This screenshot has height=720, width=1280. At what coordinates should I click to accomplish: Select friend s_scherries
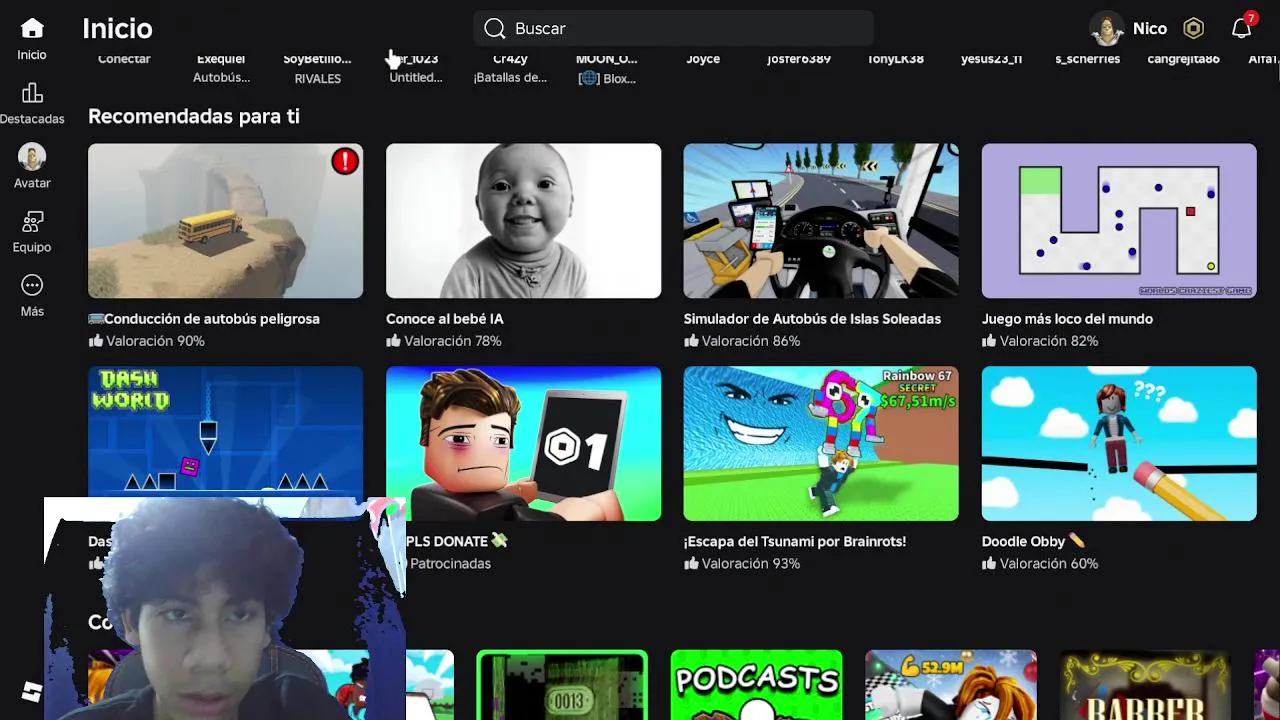tap(1087, 59)
